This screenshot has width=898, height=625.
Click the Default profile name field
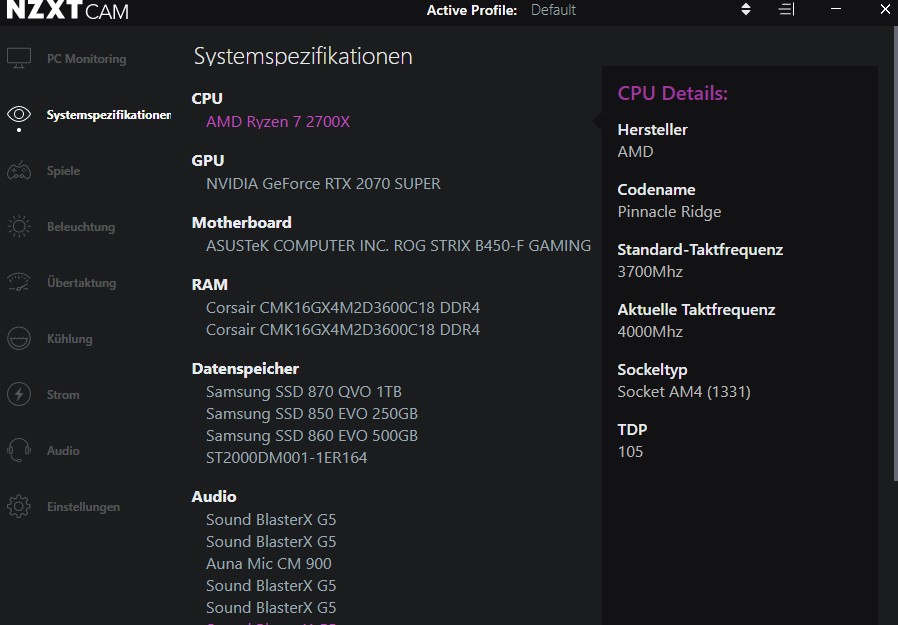click(x=553, y=10)
